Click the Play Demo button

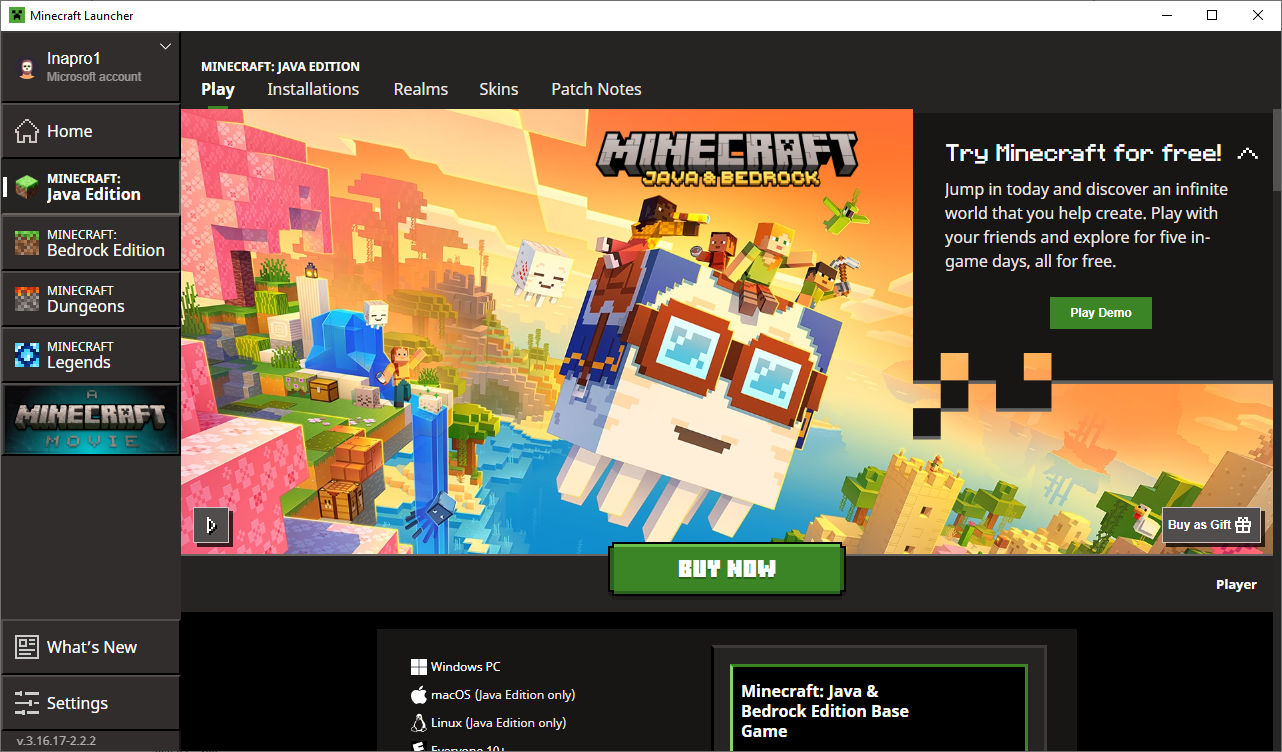[1101, 313]
